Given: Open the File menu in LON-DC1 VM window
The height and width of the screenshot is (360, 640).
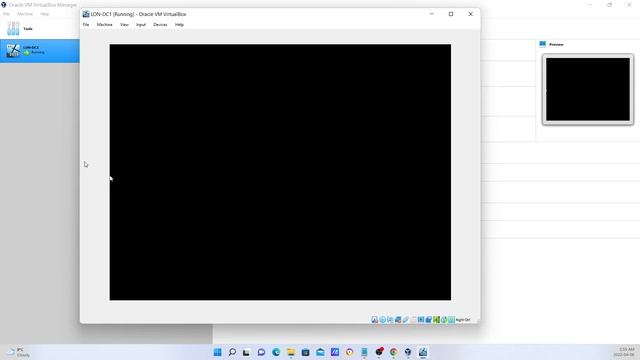Looking at the screenshot, I should tap(86, 24).
